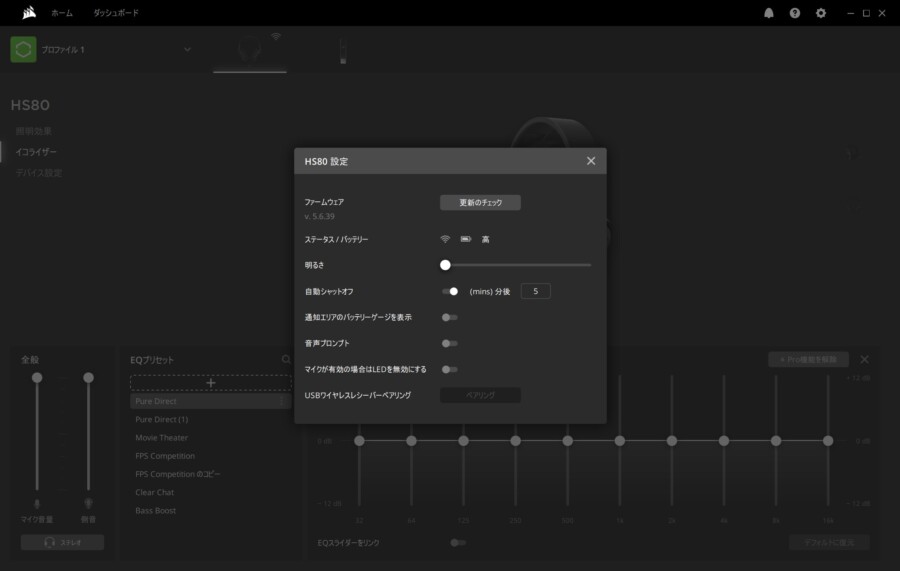Image resolution: width=900 pixels, height=571 pixels.
Task: Open the ホーム menu
Action: pos(61,13)
